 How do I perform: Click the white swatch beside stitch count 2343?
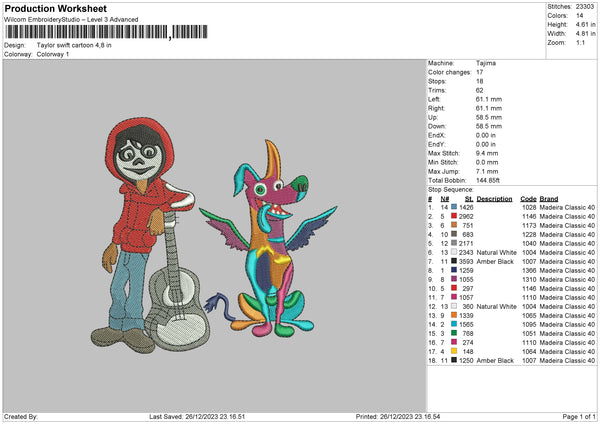454,252
